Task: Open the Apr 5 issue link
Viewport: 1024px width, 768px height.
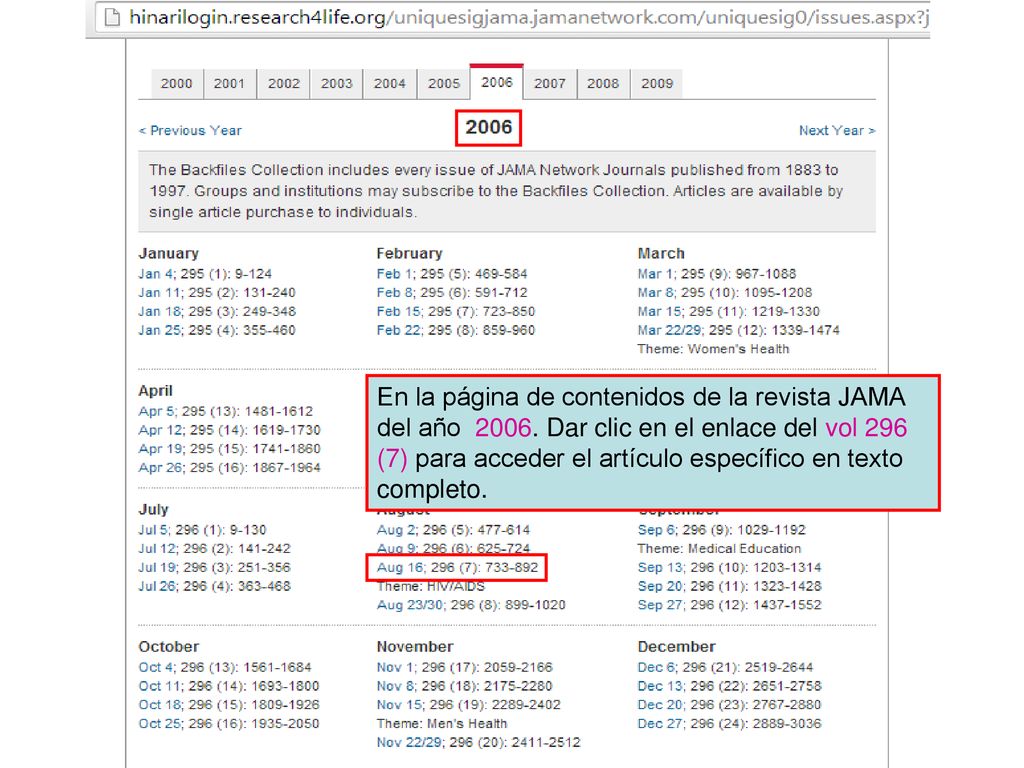Action: pos(156,412)
